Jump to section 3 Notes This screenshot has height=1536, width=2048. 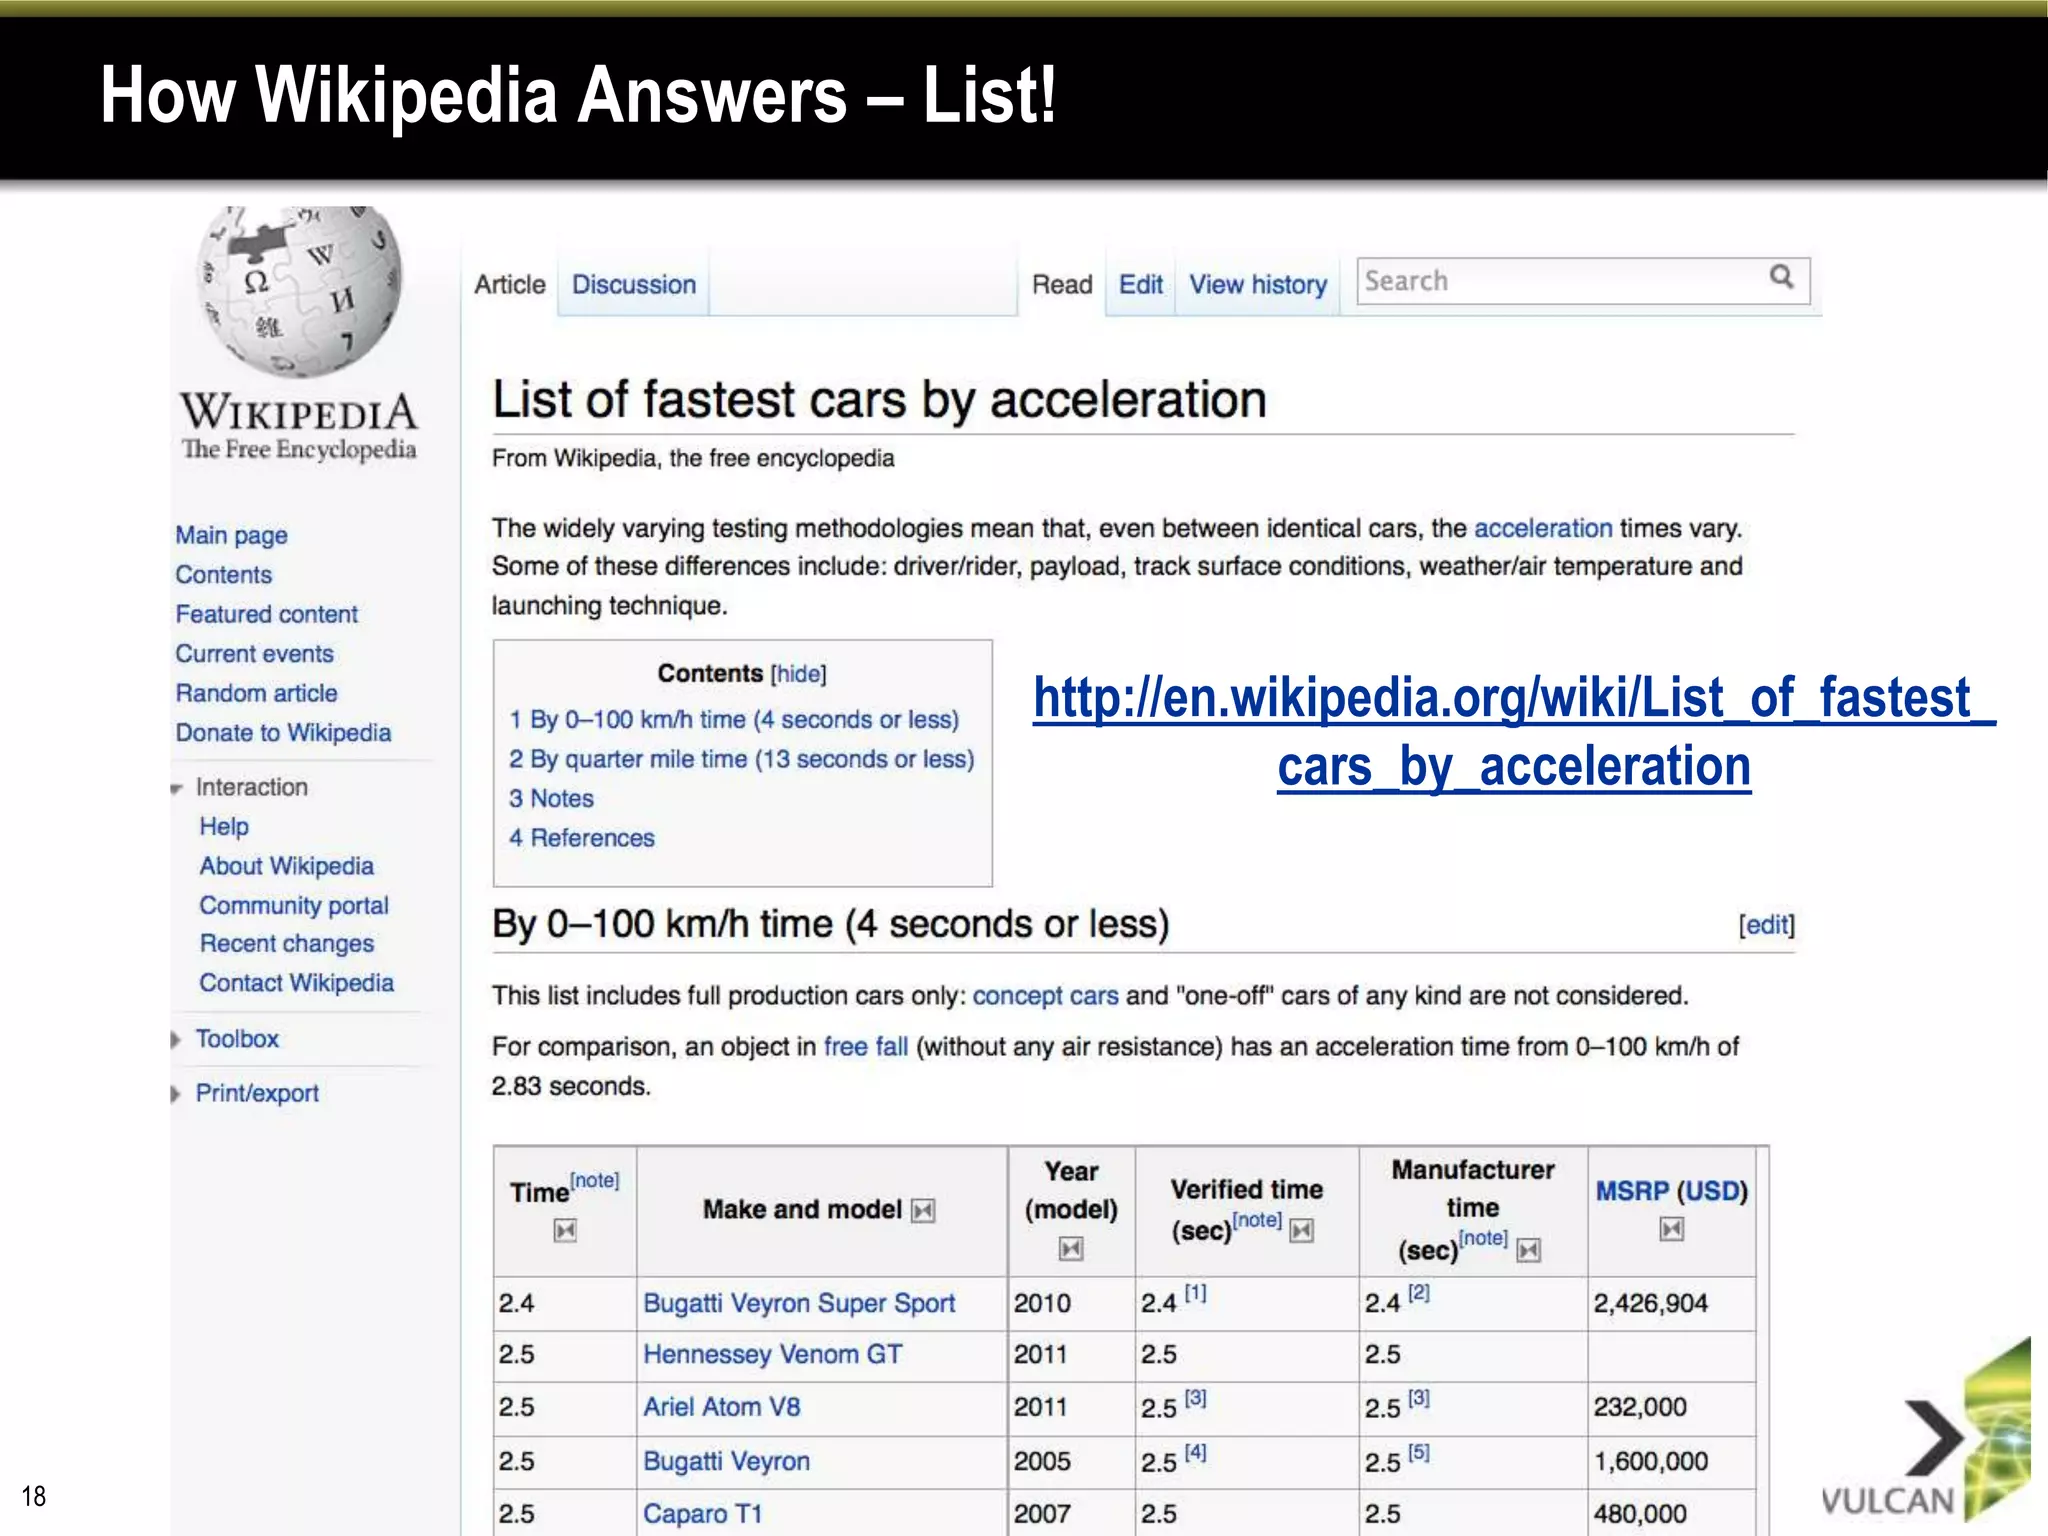coord(551,799)
